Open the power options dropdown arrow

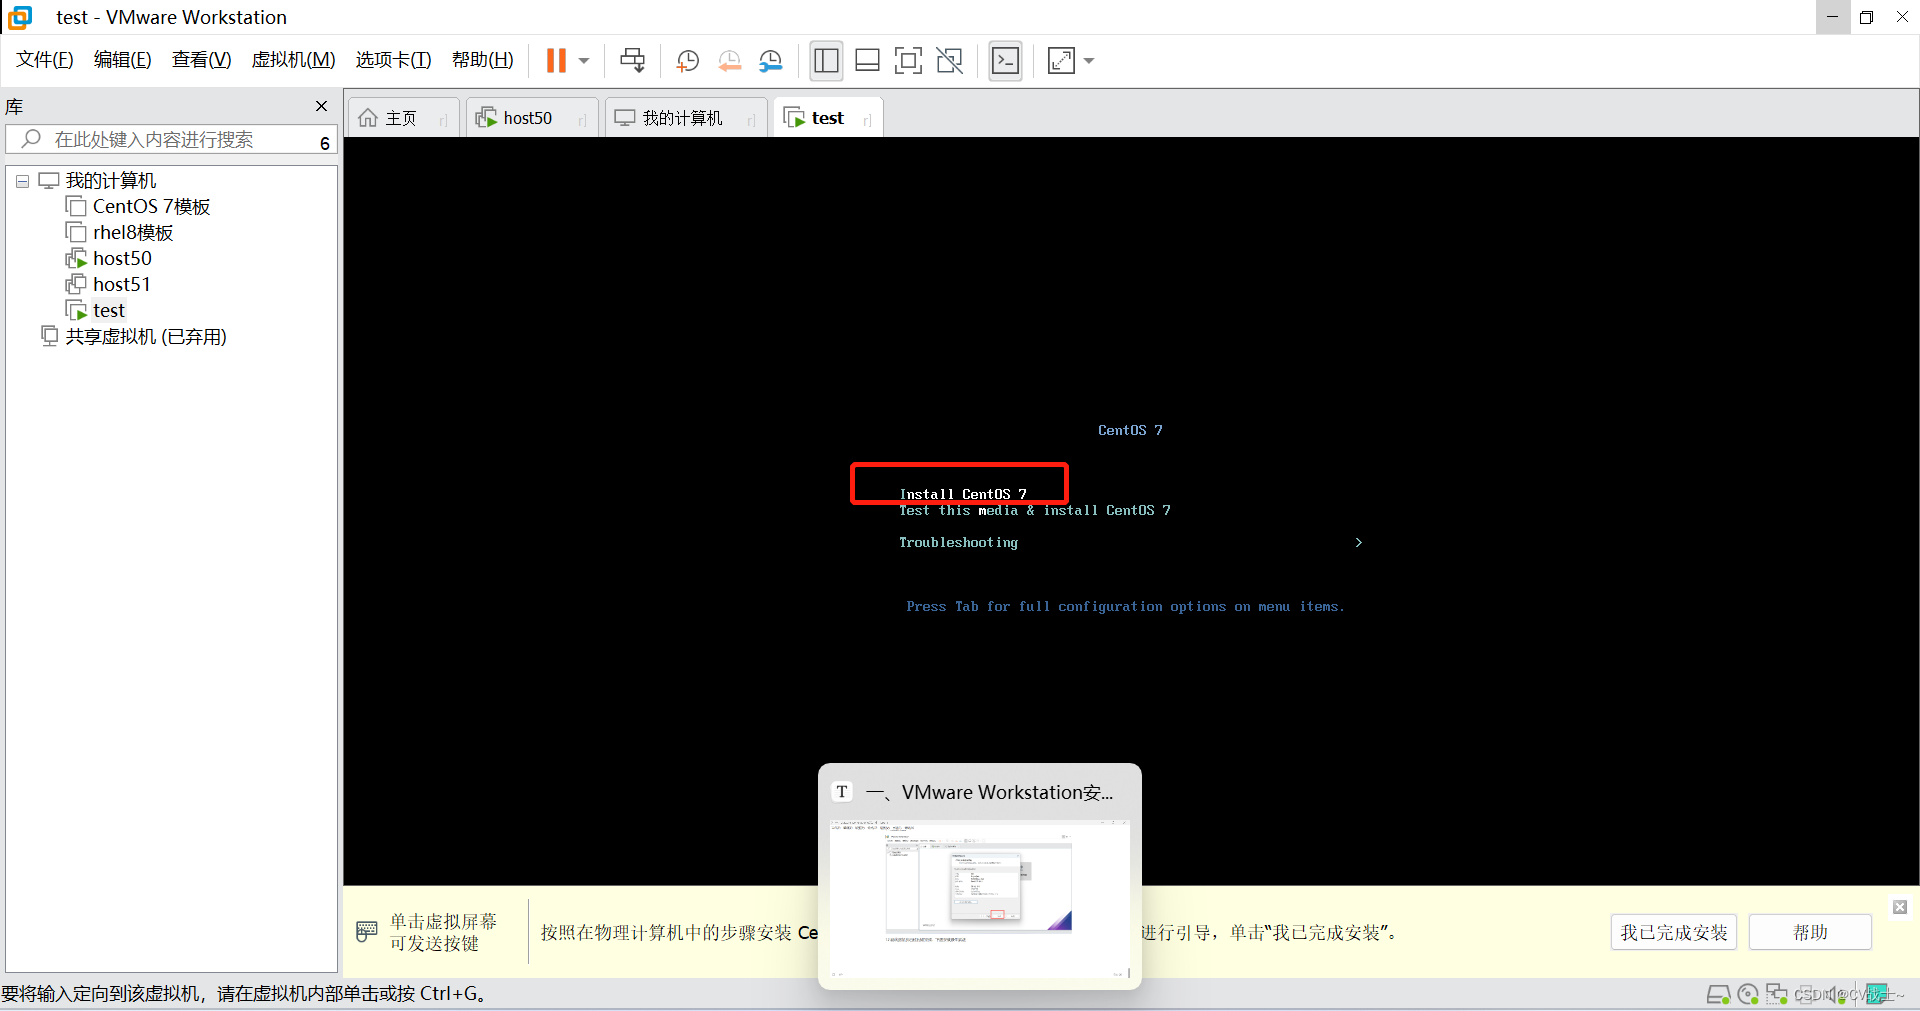pyautogui.click(x=584, y=61)
